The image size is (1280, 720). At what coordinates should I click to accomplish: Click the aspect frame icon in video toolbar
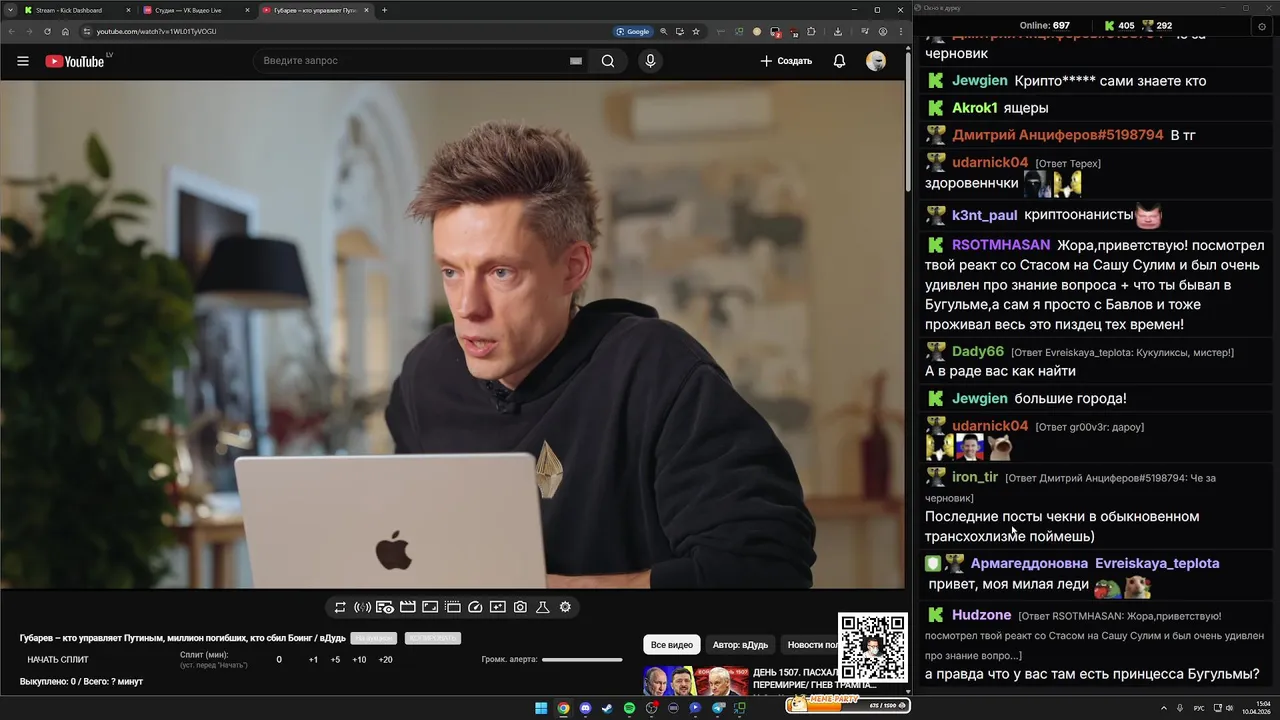coord(430,607)
